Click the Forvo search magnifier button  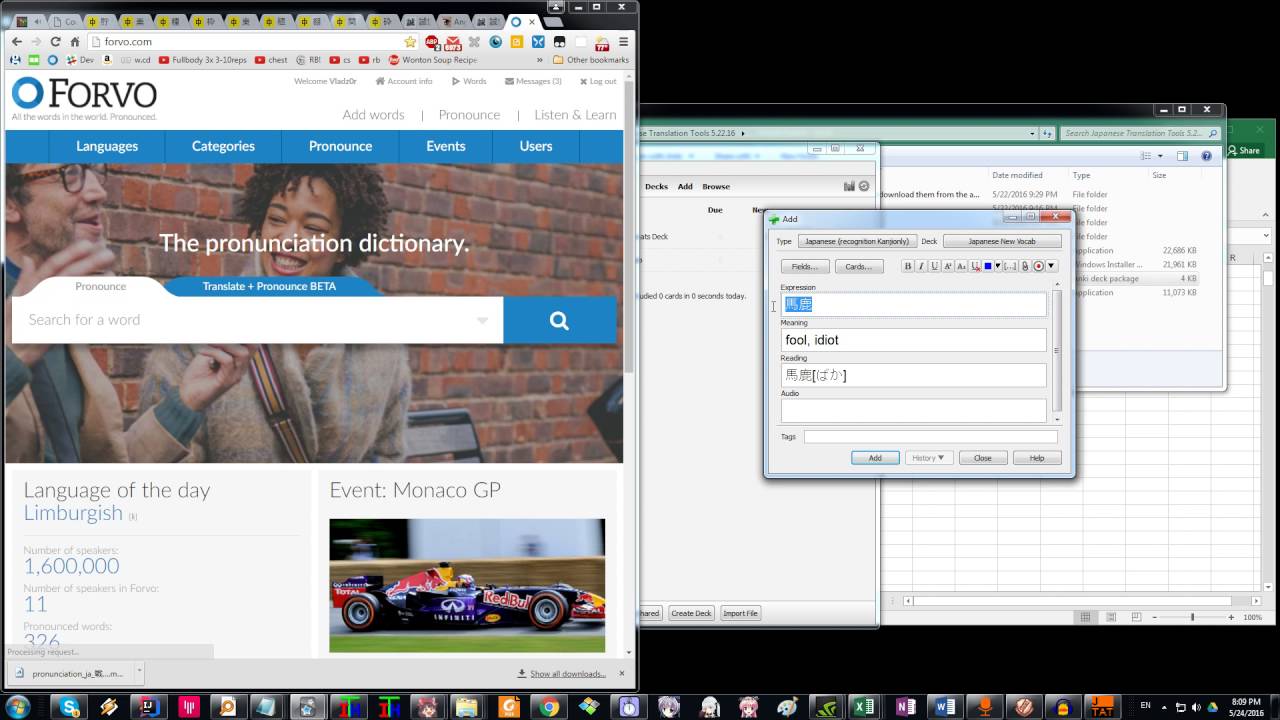(x=559, y=320)
